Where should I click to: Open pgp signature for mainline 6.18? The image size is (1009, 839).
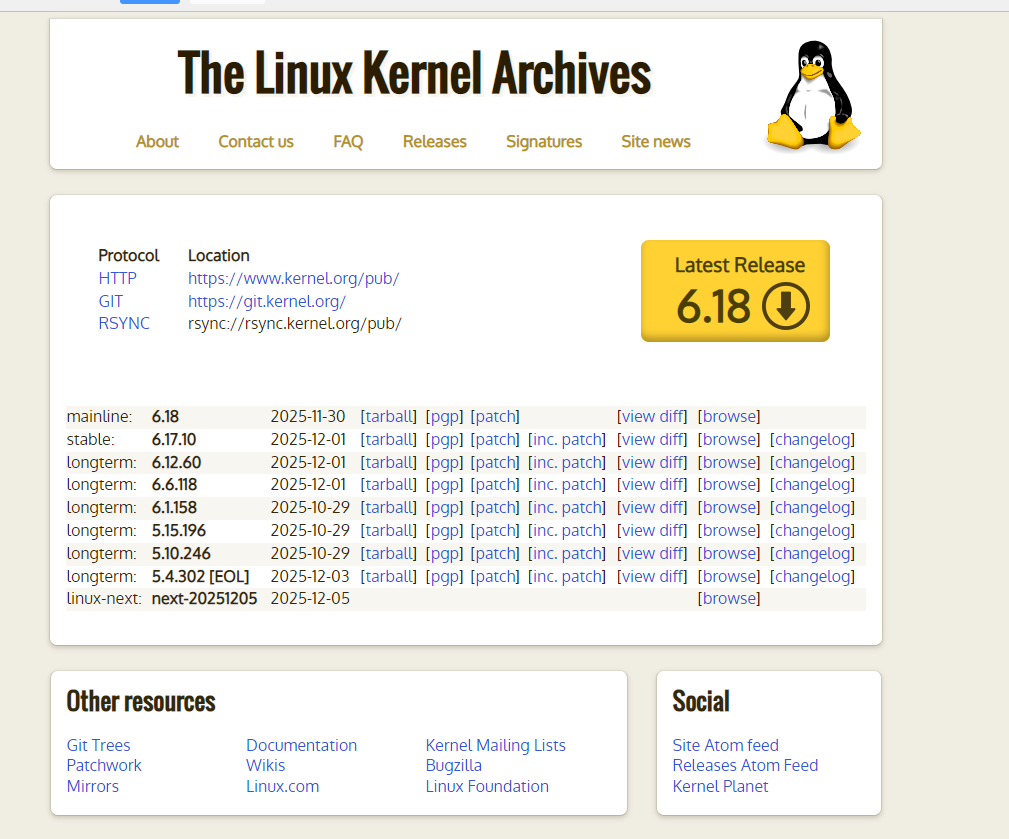click(x=444, y=416)
